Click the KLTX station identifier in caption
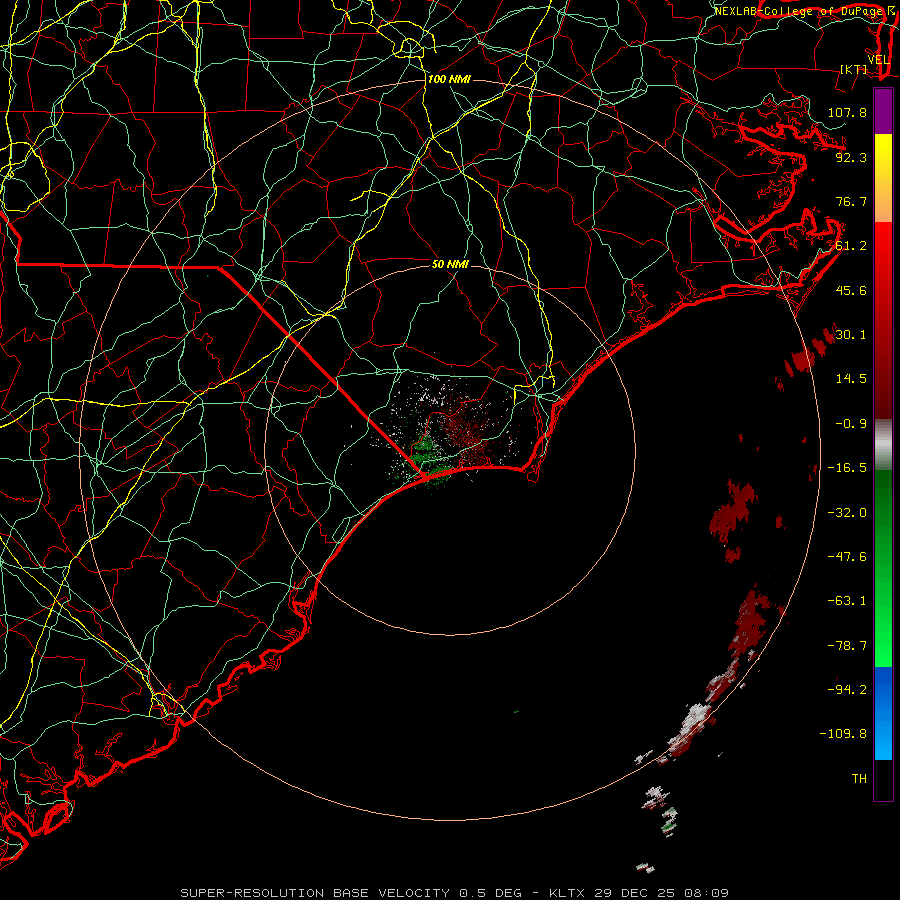900x900 pixels. coord(567,893)
